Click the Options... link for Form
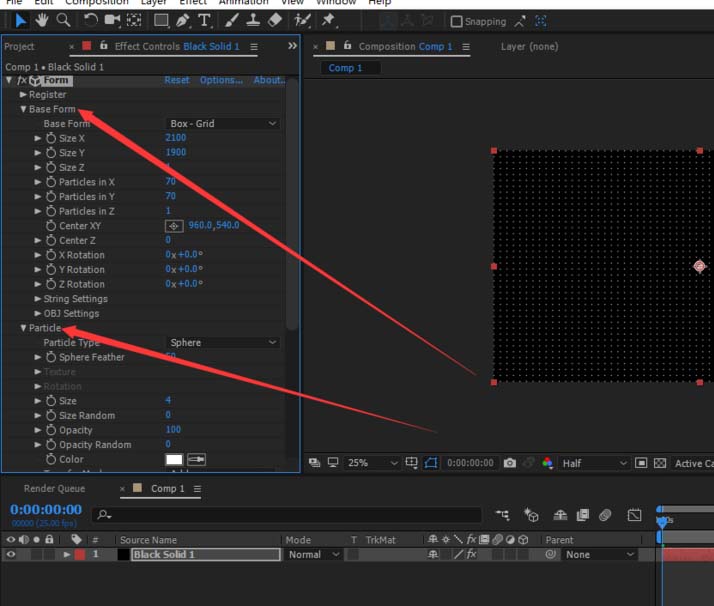The image size is (714, 606). coord(220,80)
